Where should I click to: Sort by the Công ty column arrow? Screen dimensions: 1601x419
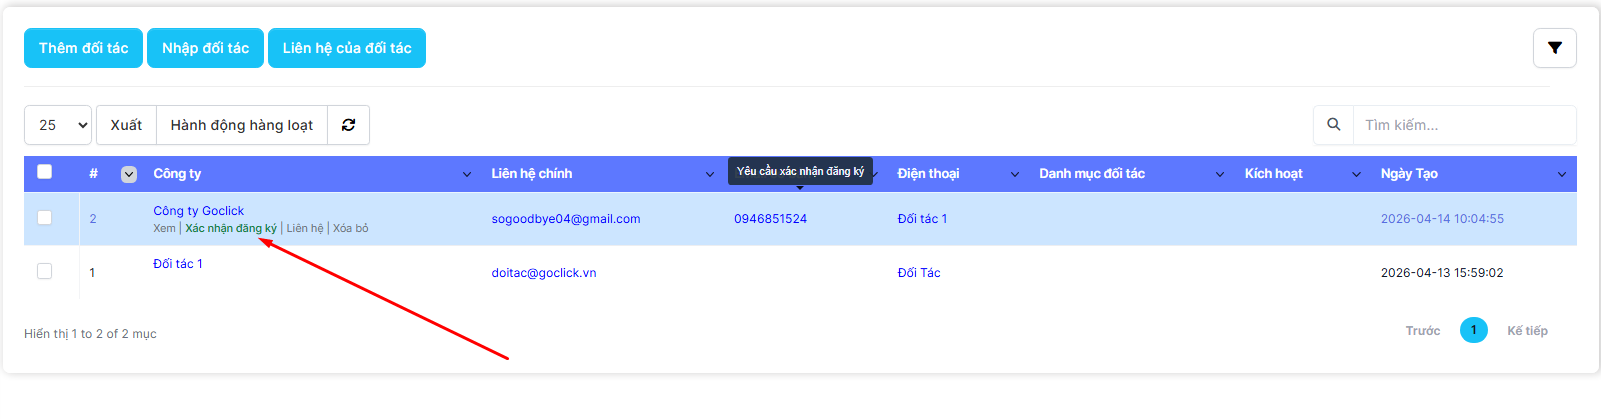click(467, 175)
